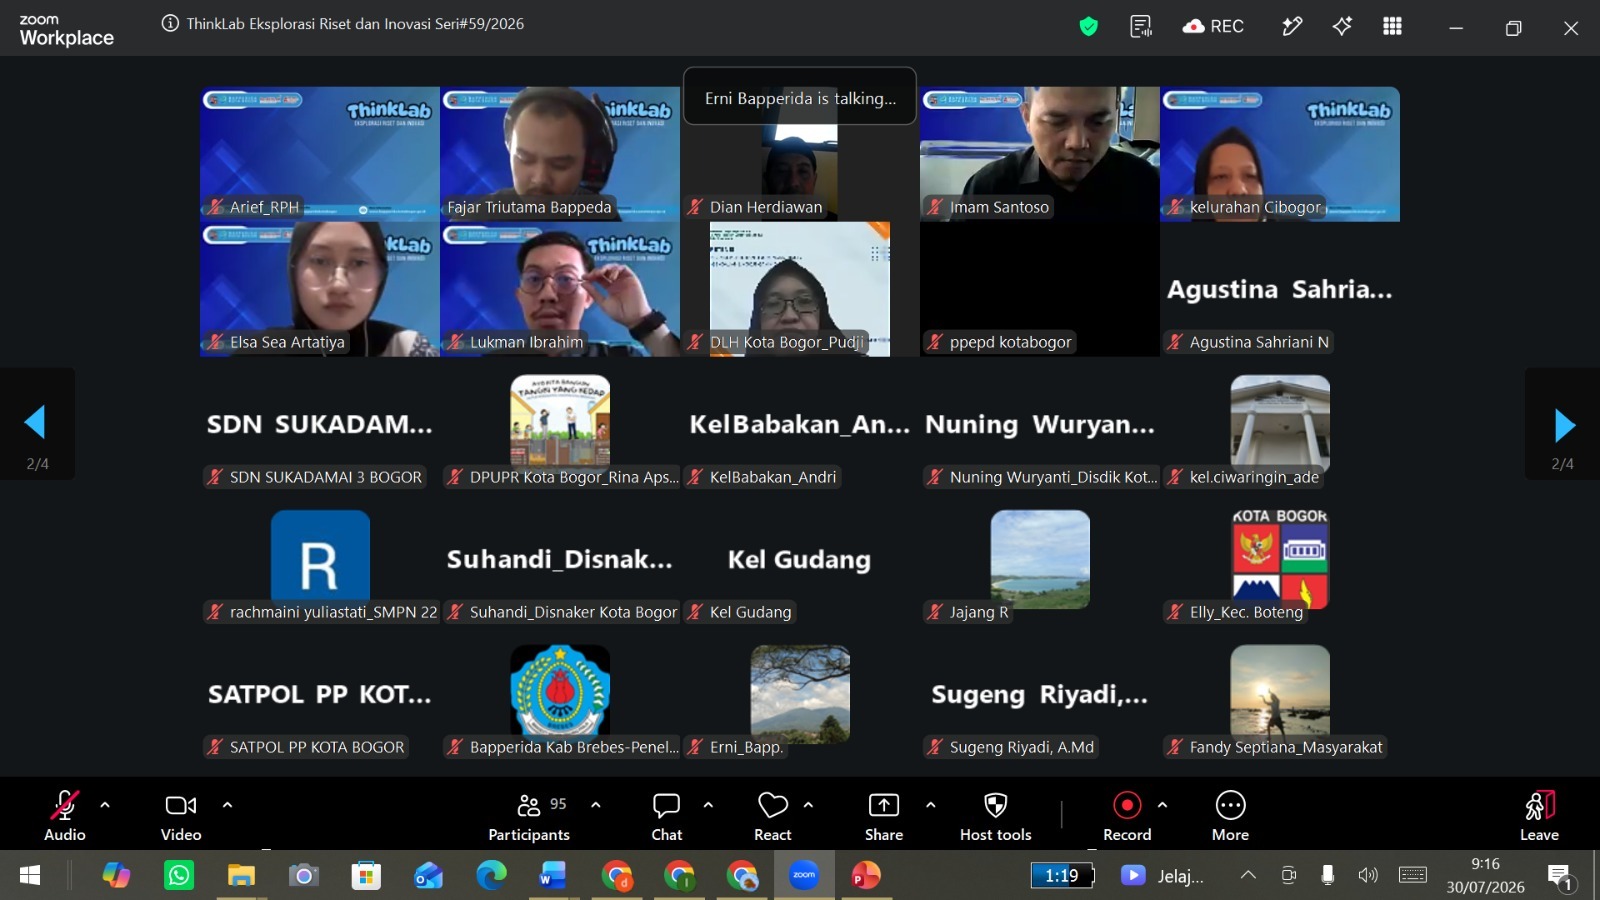Stop the Record button
The image size is (1600, 900).
(x=1127, y=816)
